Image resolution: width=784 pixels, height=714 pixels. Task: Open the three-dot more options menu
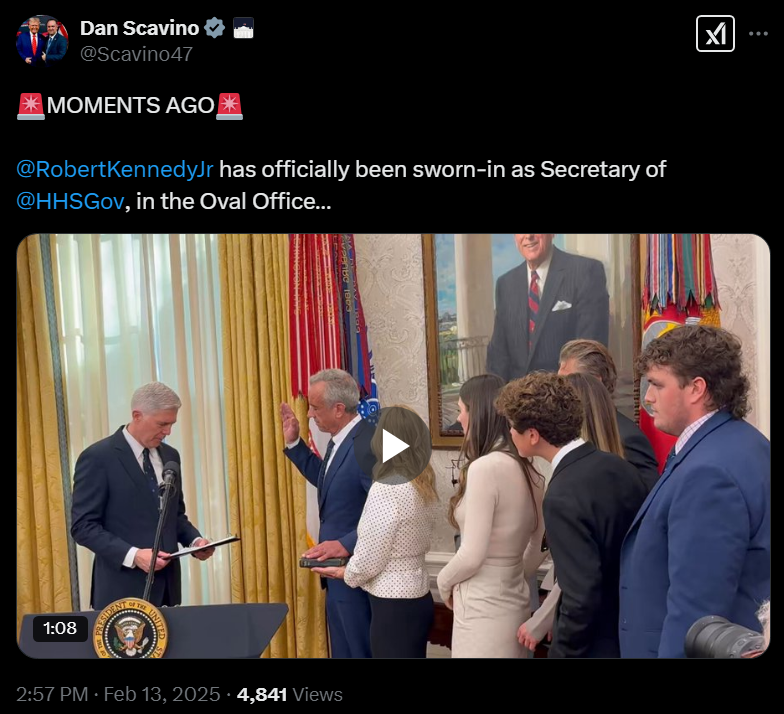(x=758, y=34)
